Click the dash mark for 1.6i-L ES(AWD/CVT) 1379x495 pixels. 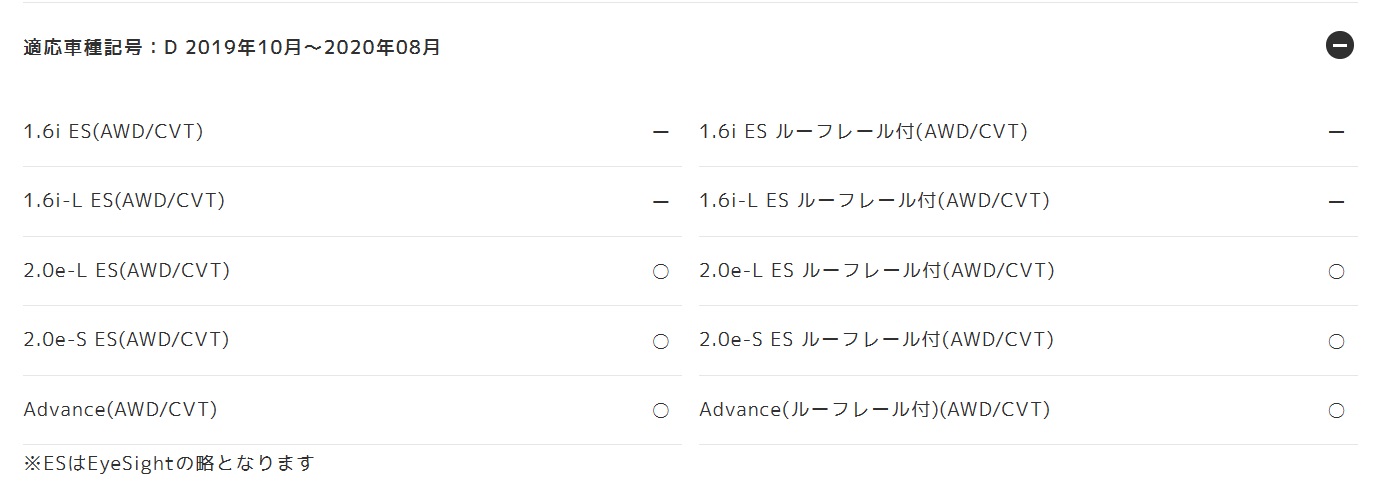coord(660,202)
